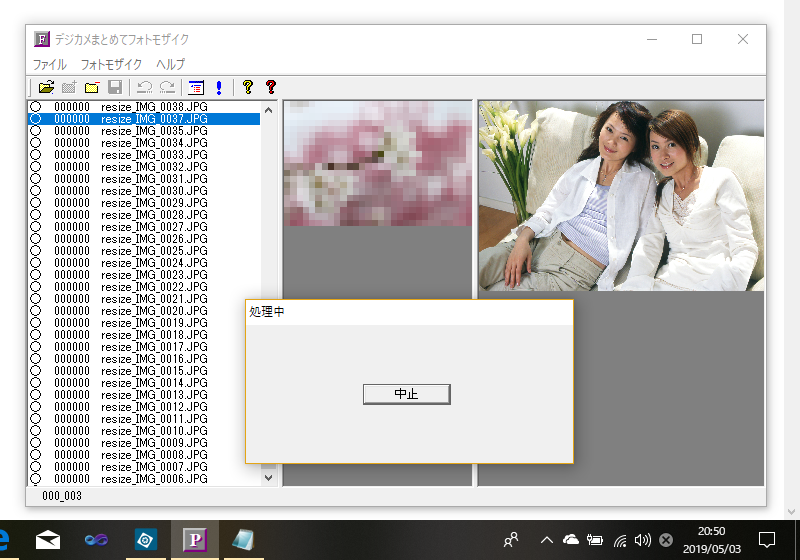Click the floppy disk save icon
Image resolution: width=800 pixels, height=560 pixels.
pyautogui.click(x=115, y=87)
